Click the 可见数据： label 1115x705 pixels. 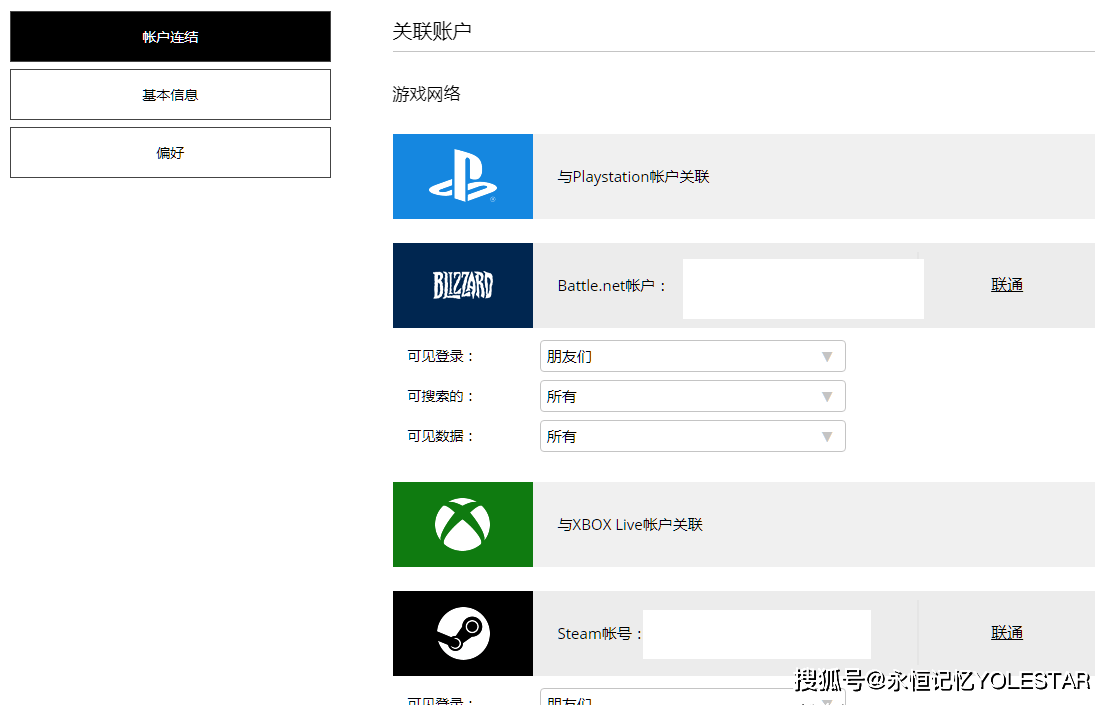pyautogui.click(x=440, y=436)
